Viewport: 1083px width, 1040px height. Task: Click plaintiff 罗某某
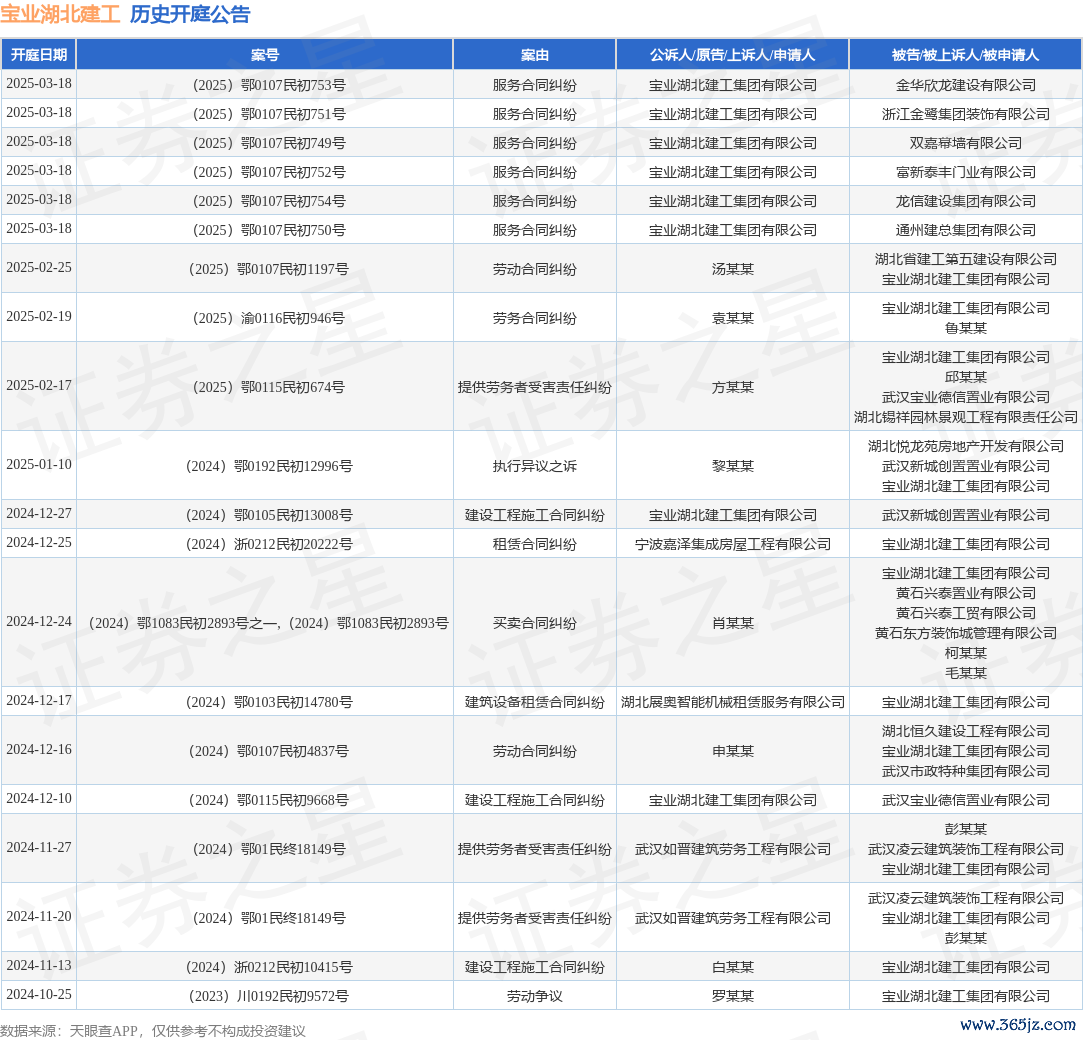(x=733, y=996)
